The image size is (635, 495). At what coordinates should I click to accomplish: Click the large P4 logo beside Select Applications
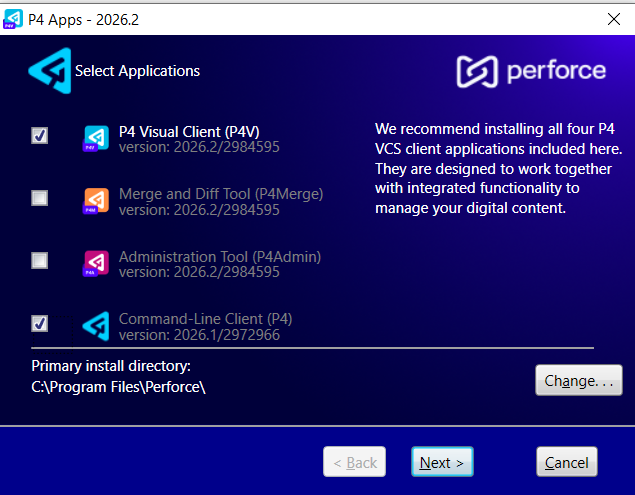50,71
